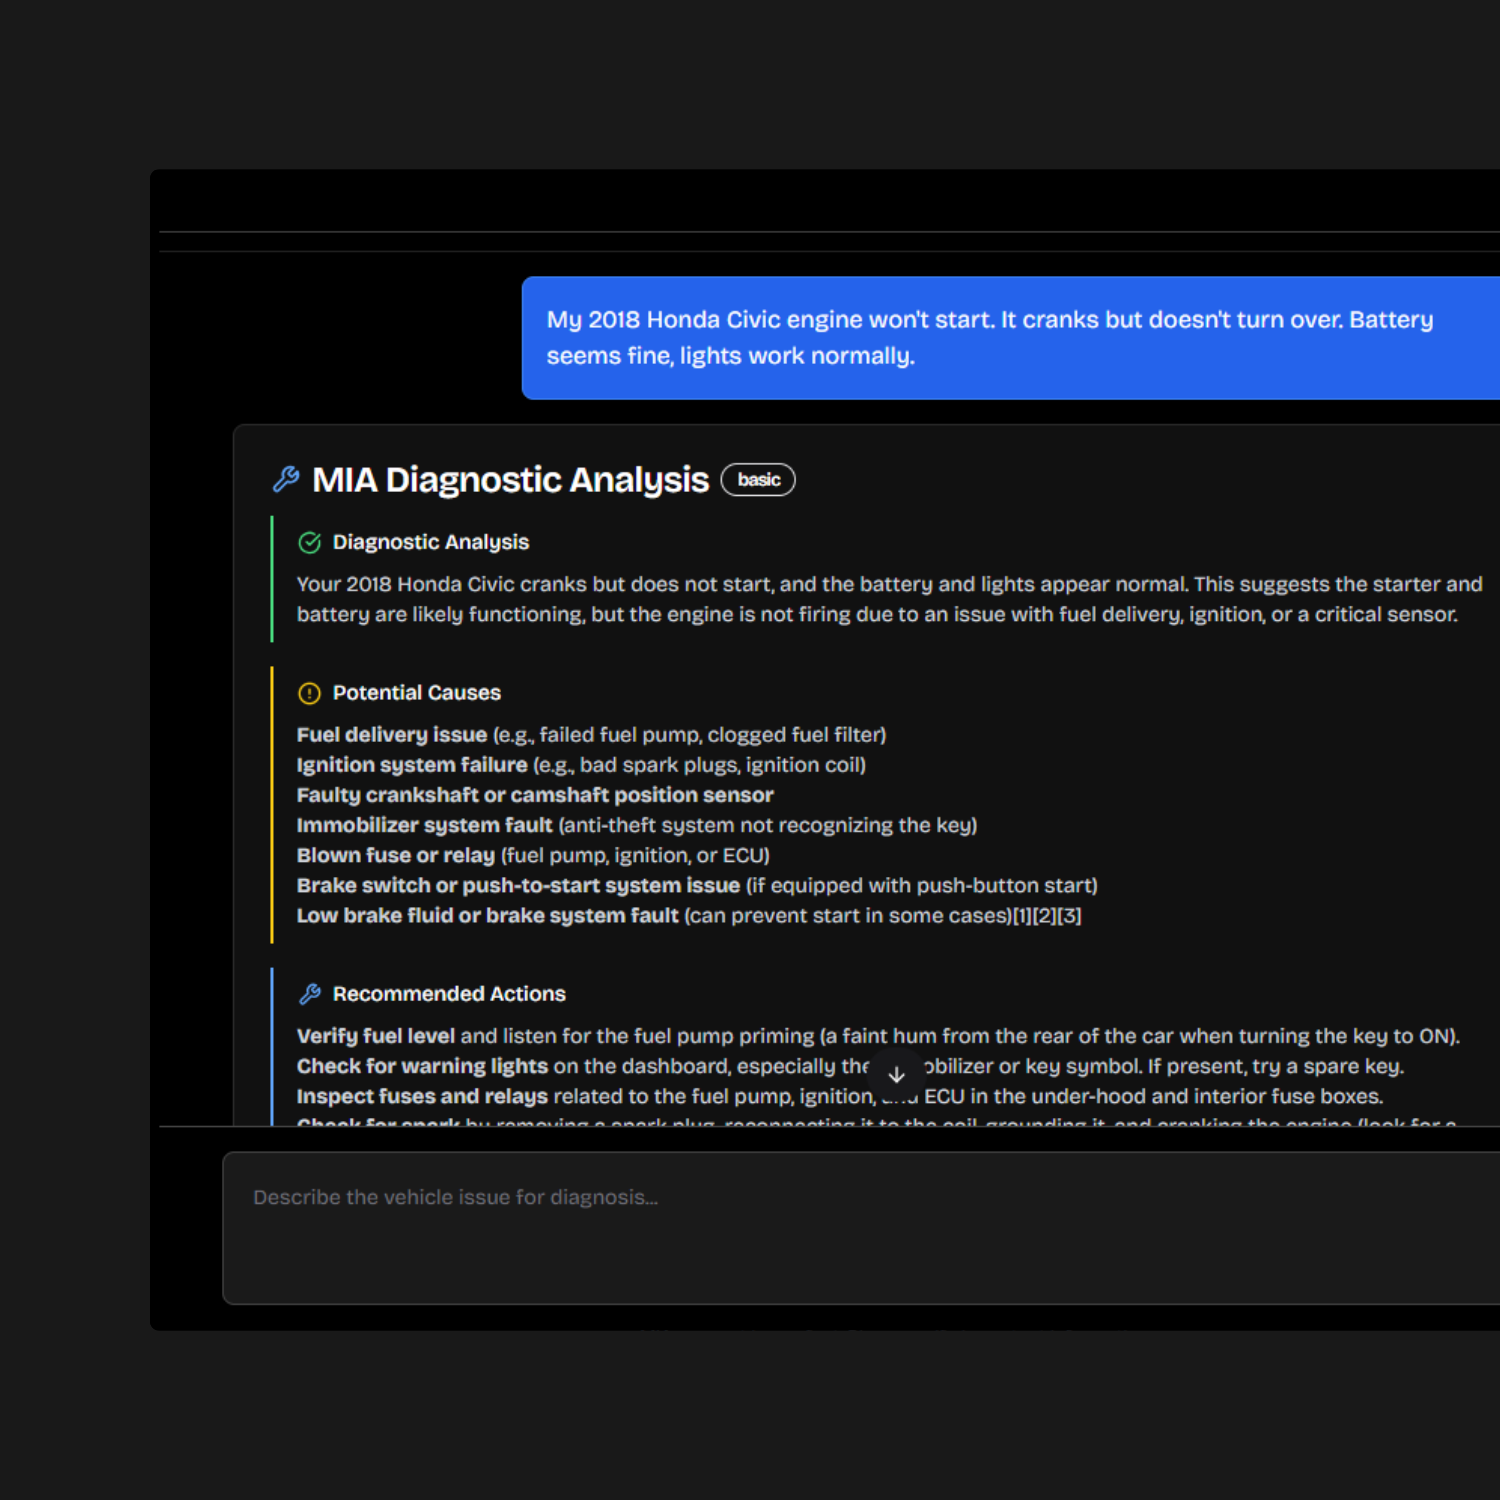Click the MIA Diagnostic Analysis heading
Image resolution: width=1500 pixels, height=1500 pixels.
[x=510, y=480]
